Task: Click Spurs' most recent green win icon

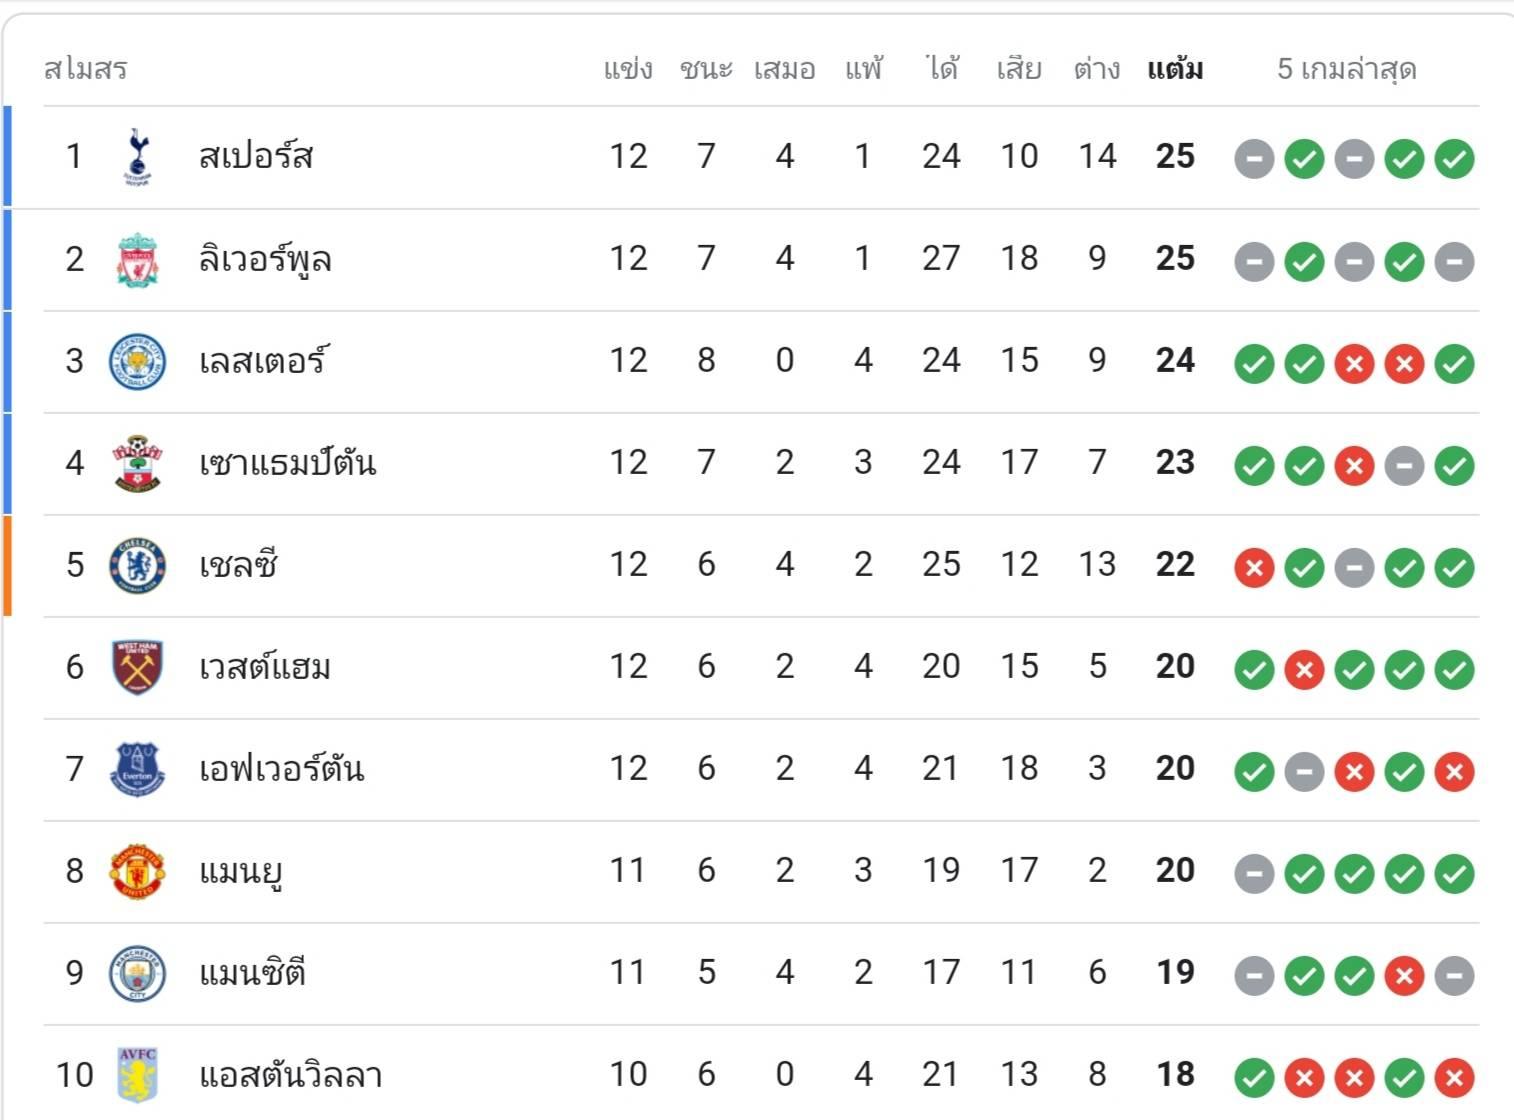Action: (x=1454, y=158)
